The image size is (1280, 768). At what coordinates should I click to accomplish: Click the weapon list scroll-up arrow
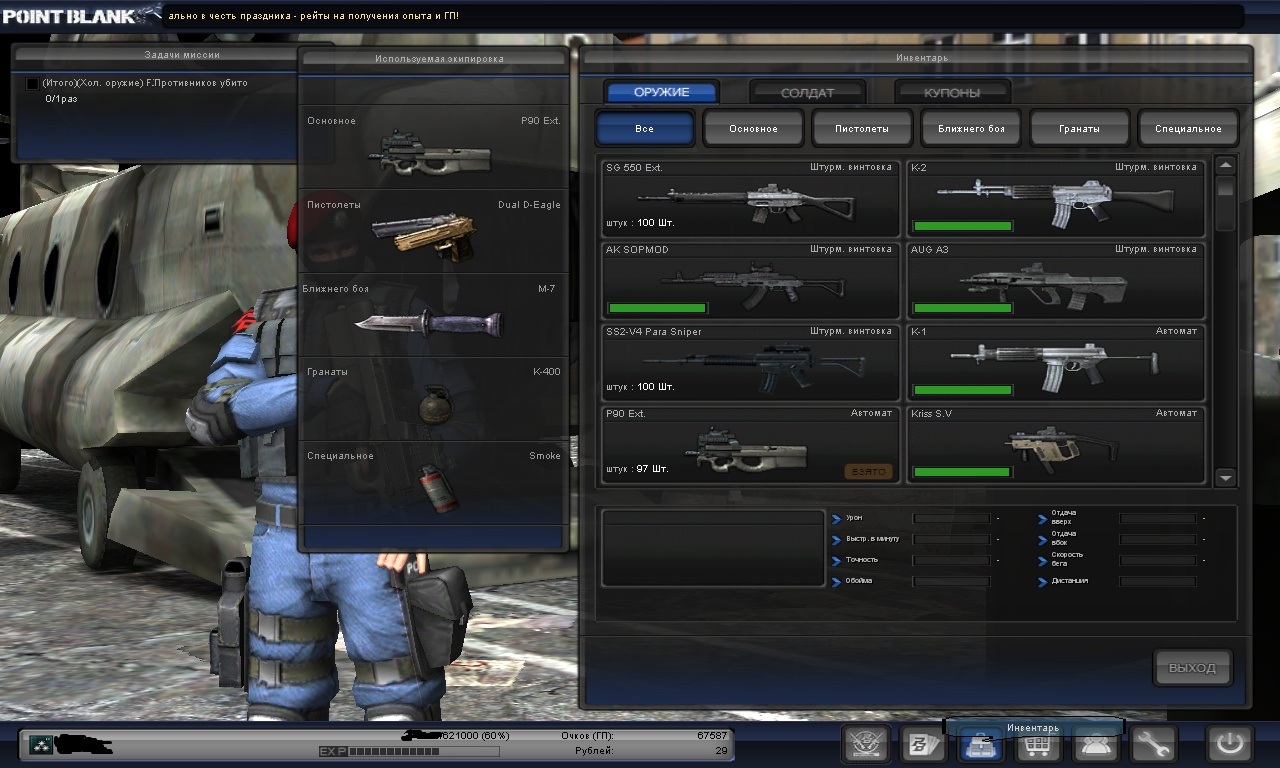1226,165
